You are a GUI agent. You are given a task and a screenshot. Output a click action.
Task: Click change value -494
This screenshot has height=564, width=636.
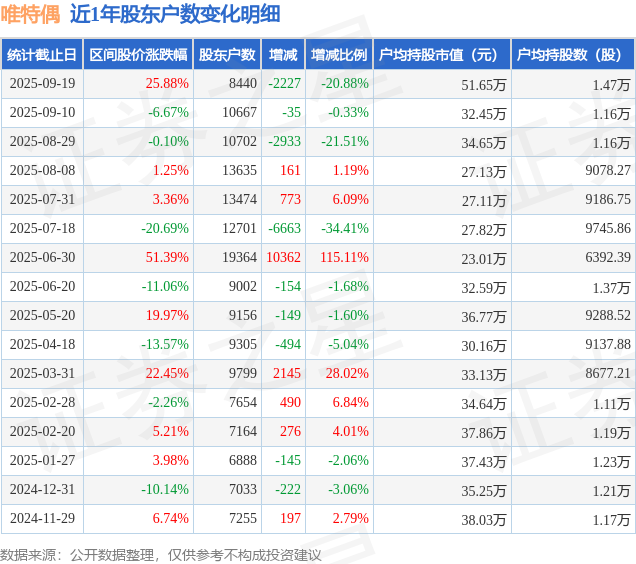288,344
